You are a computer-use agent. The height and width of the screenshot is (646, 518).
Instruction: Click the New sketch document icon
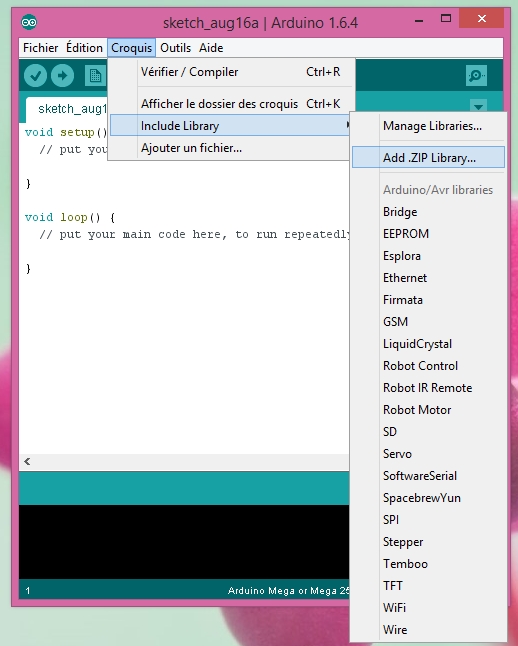point(95,76)
